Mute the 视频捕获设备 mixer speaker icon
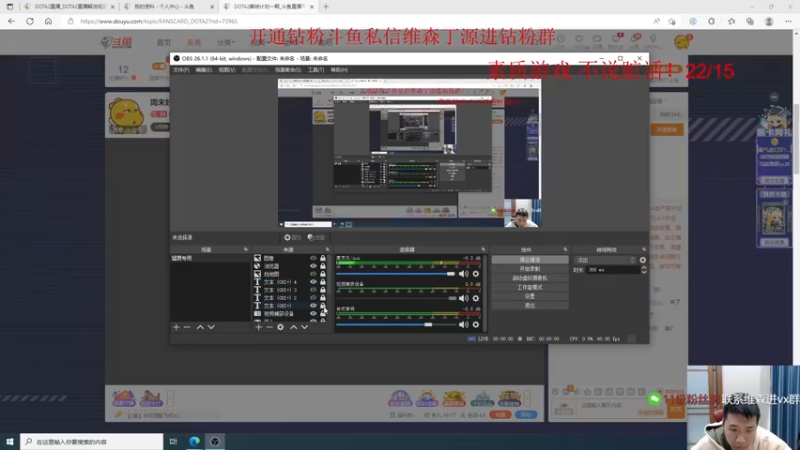This screenshot has height=450, width=800. pyautogui.click(x=463, y=298)
